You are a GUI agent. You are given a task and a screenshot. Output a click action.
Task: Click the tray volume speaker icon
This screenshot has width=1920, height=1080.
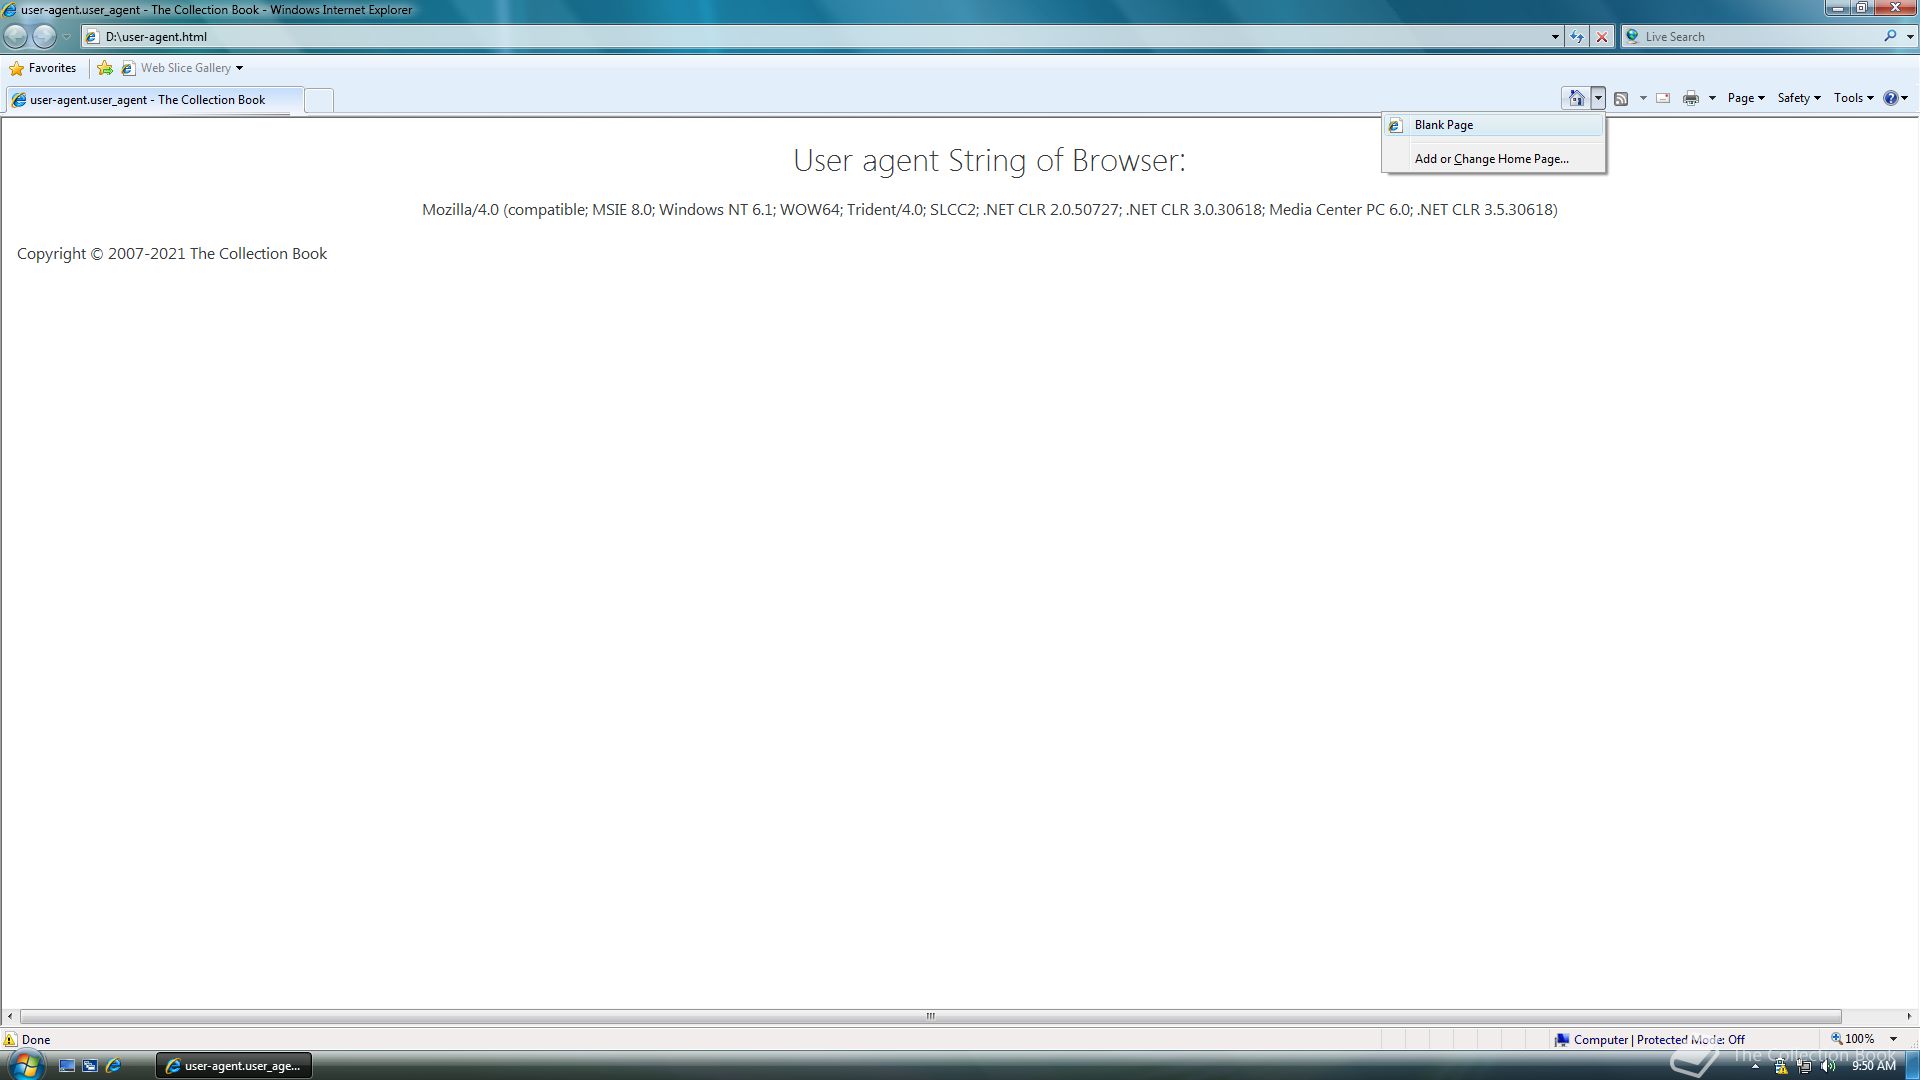[x=1828, y=1066]
